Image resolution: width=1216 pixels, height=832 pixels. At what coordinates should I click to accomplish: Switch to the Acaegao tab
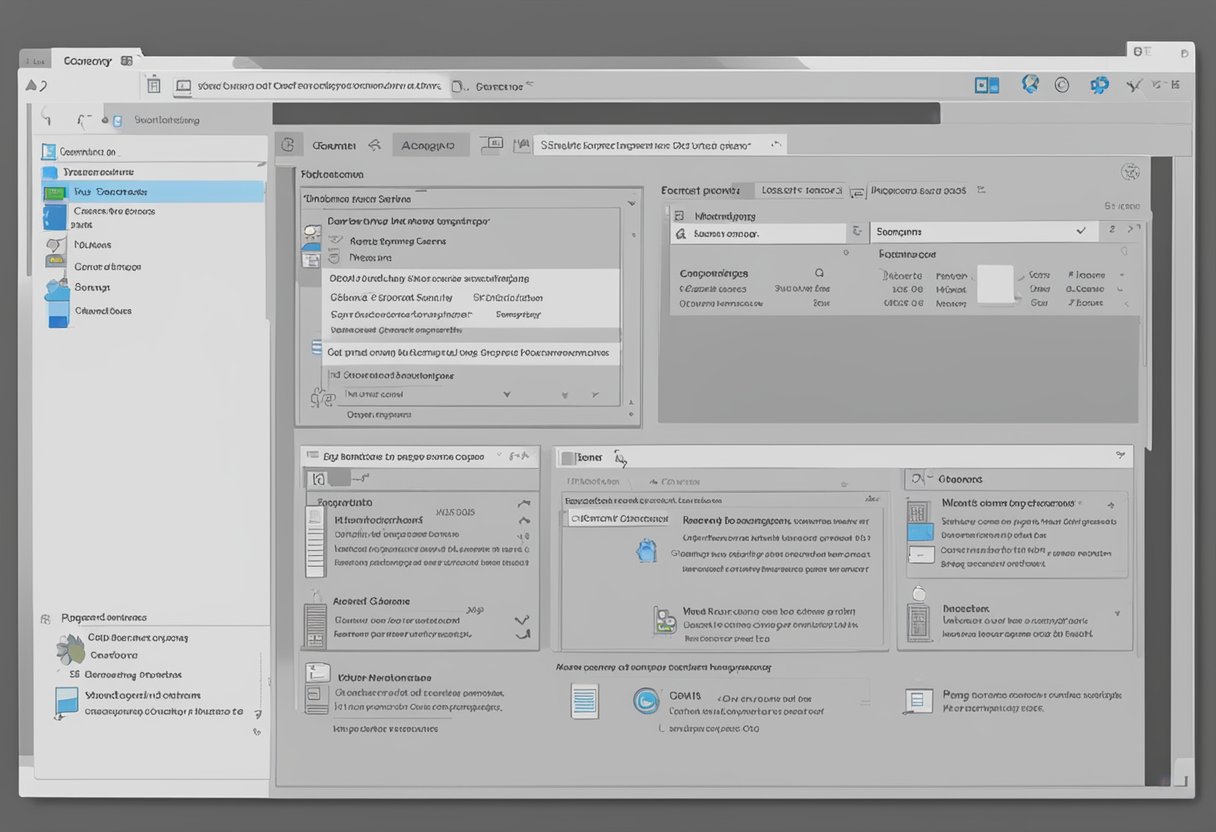pos(430,145)
